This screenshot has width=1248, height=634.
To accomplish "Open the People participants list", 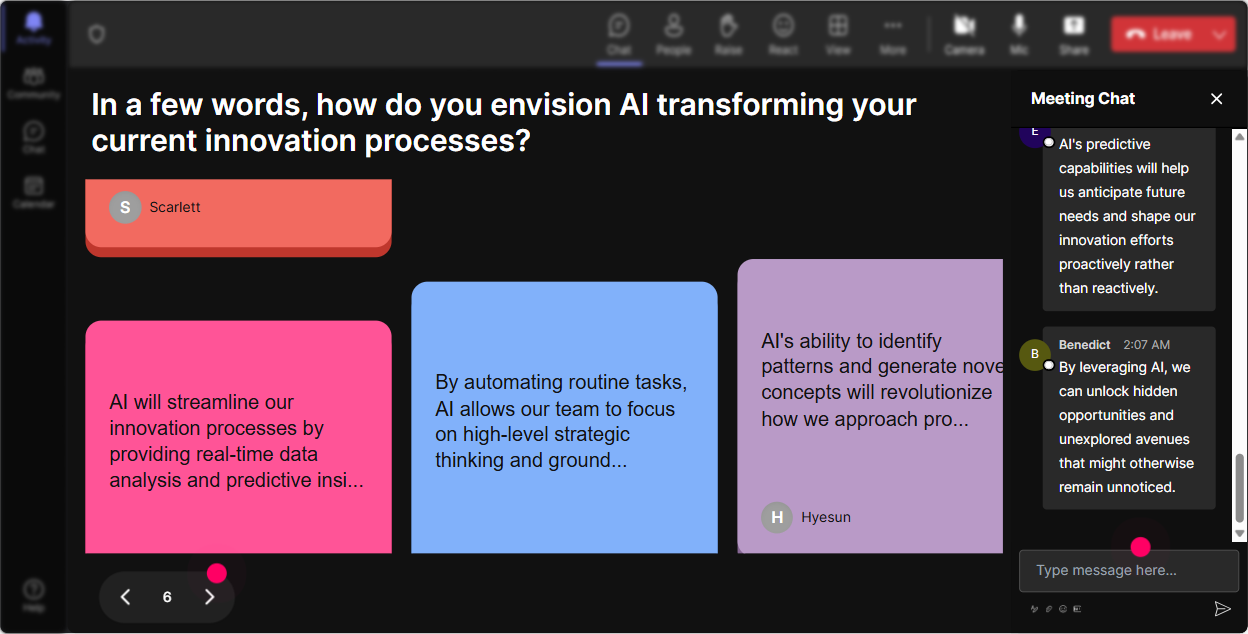I will [674, 34].
